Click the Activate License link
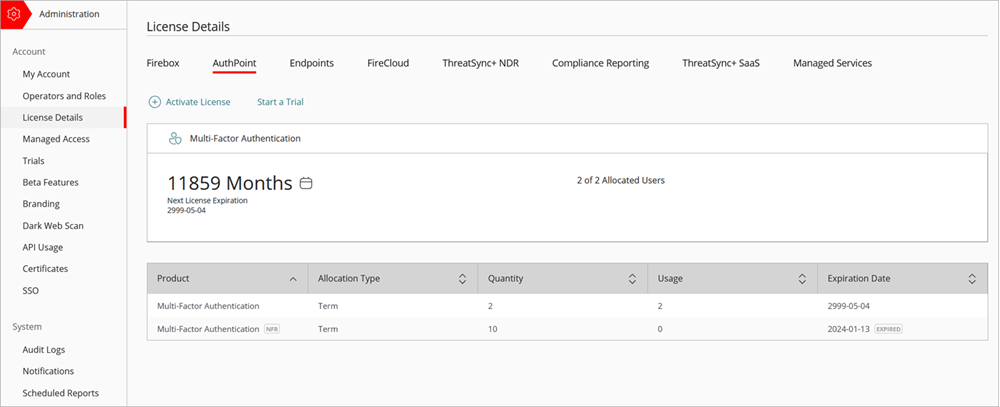 198,102
